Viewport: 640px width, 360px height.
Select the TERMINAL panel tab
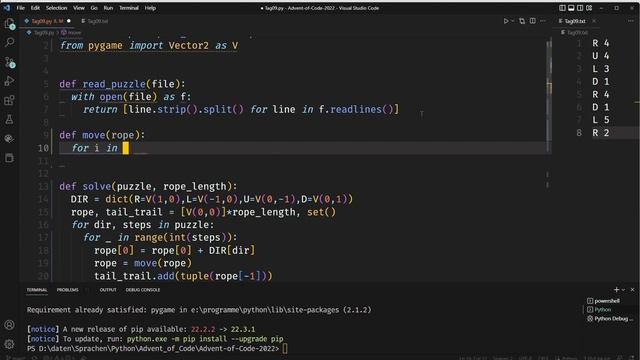point(37,290)
